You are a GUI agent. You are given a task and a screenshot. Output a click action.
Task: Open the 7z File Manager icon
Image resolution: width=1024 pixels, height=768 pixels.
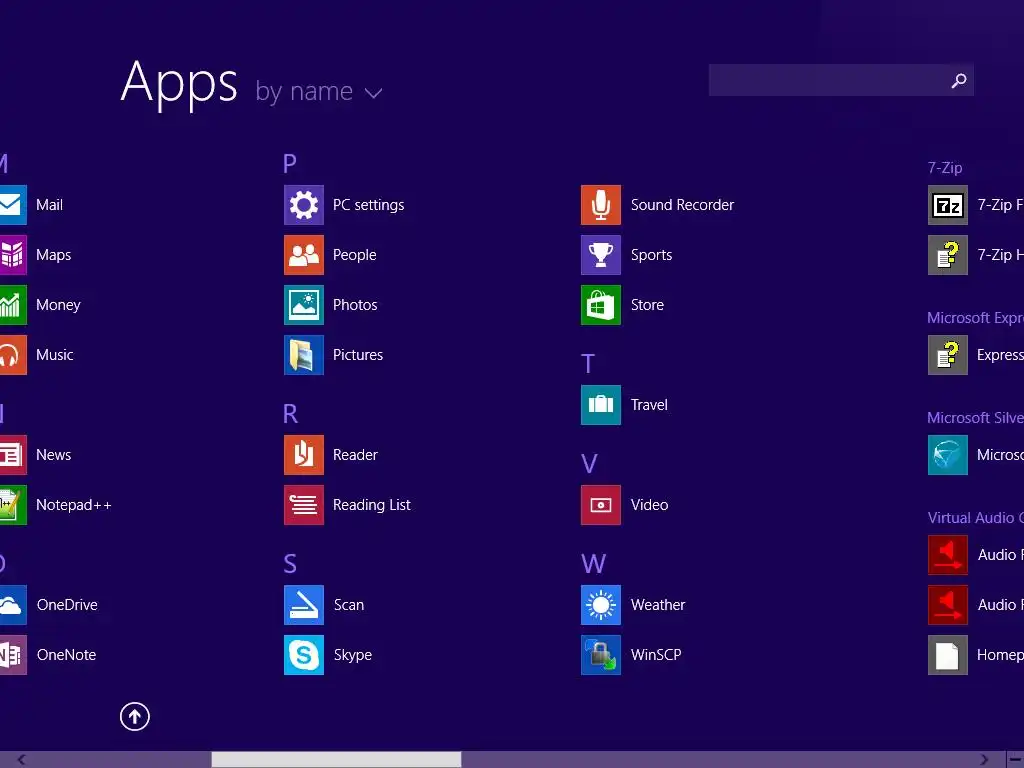(948, 204)
